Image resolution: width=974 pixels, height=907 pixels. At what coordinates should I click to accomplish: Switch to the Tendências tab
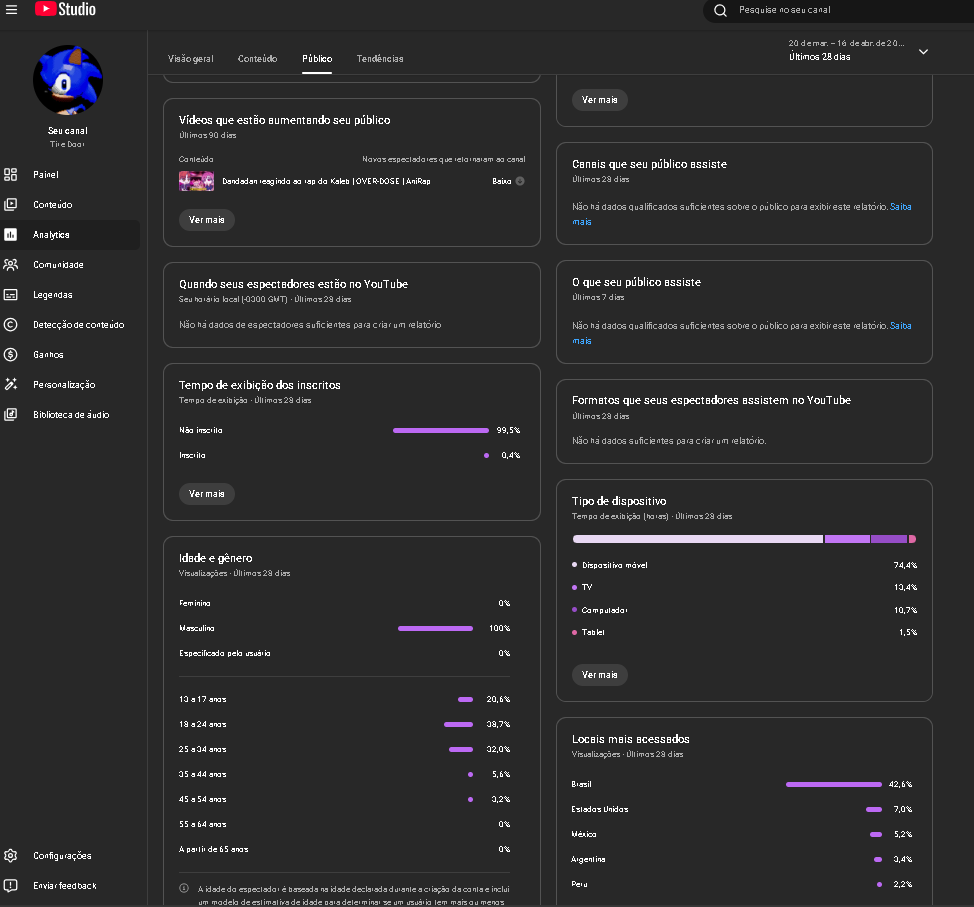[x=380, y=59]
